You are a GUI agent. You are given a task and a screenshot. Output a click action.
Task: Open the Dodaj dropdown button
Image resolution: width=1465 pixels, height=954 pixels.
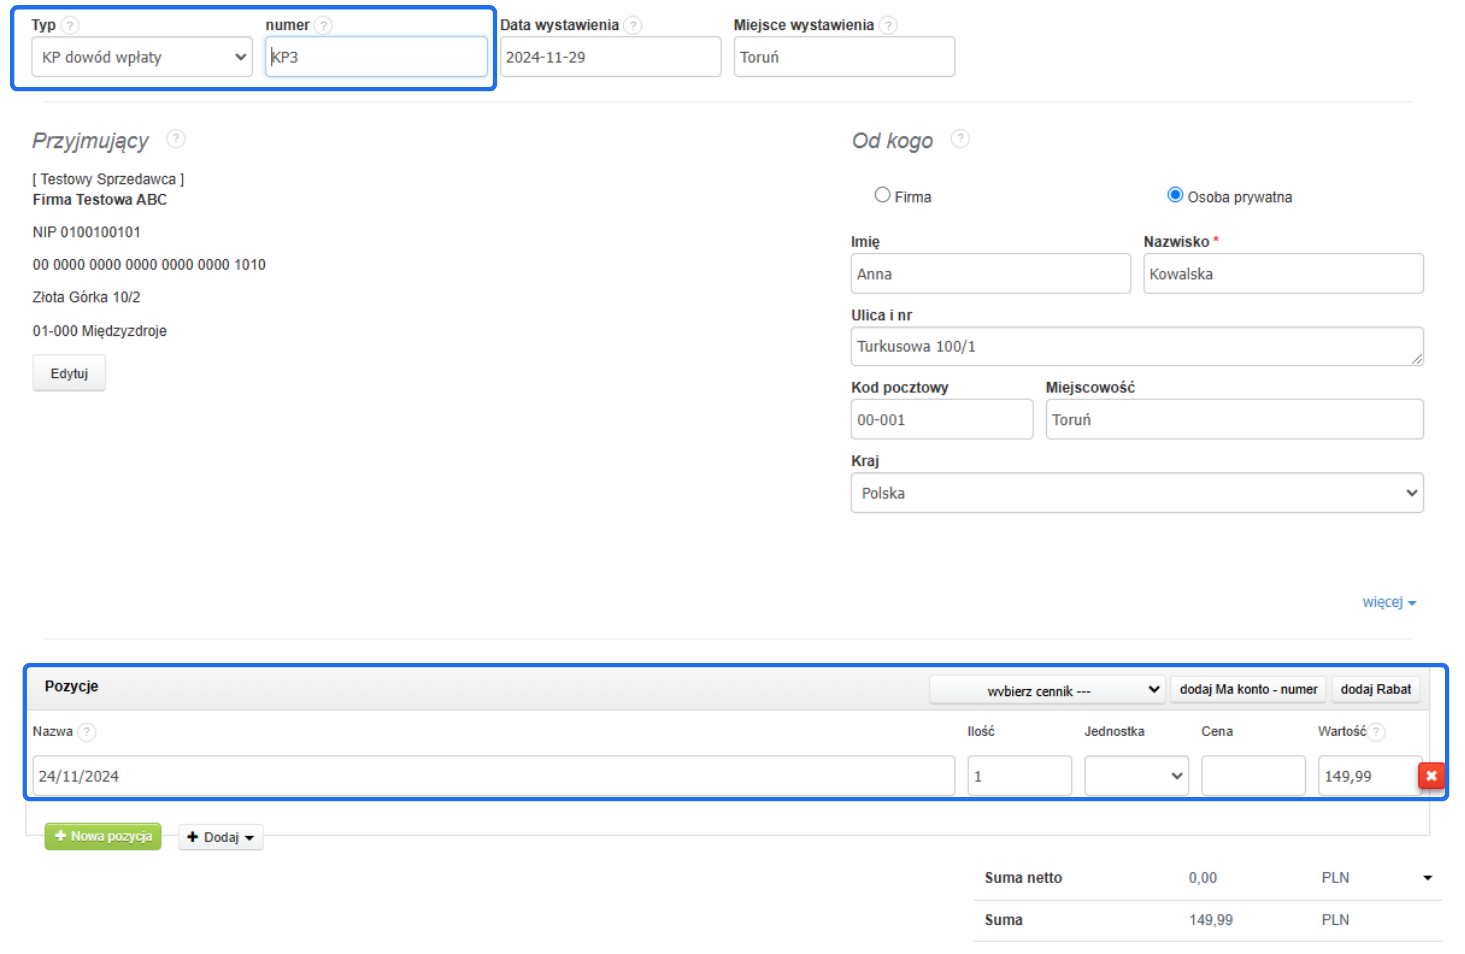pos(221,837)
